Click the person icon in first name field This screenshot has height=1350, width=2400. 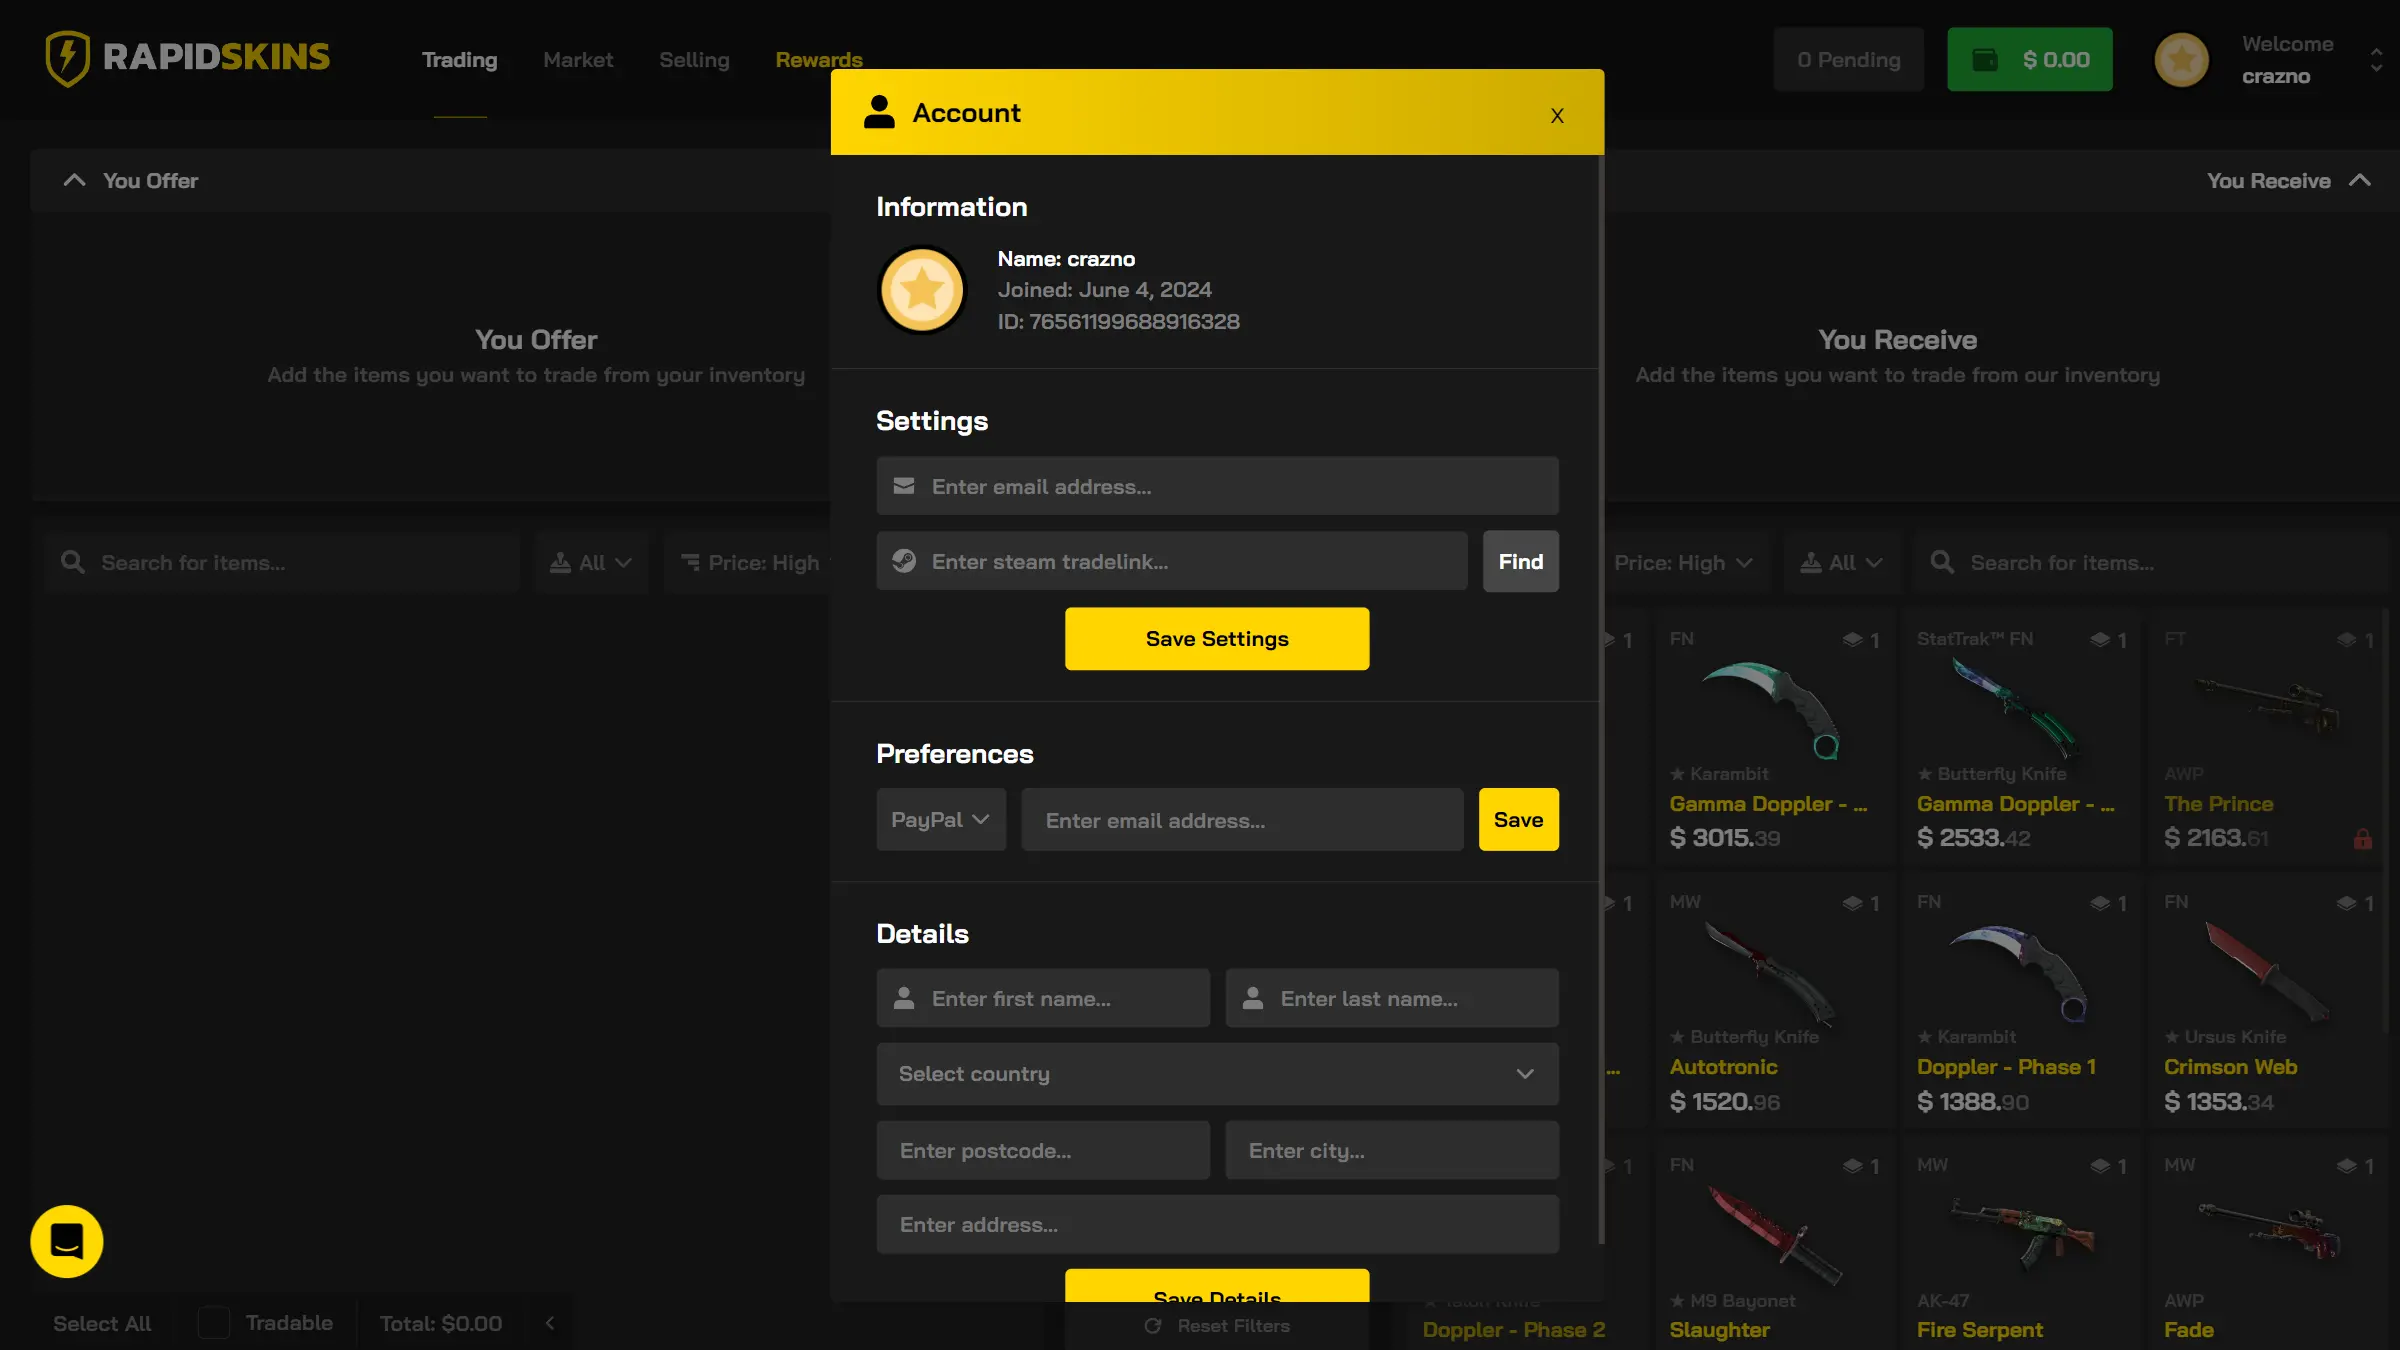904,998
